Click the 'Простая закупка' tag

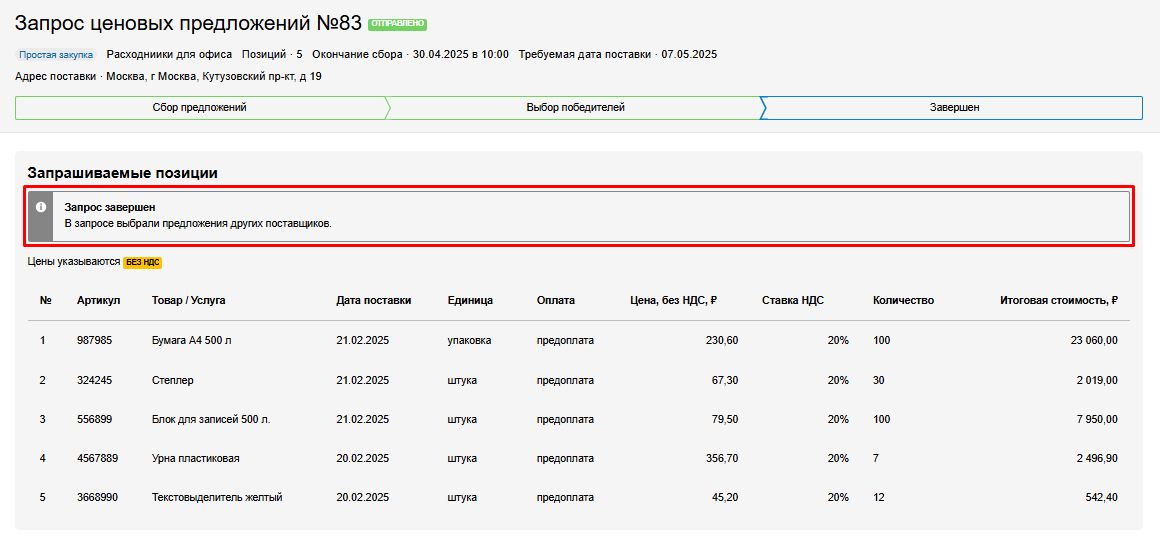click(56, 55)
